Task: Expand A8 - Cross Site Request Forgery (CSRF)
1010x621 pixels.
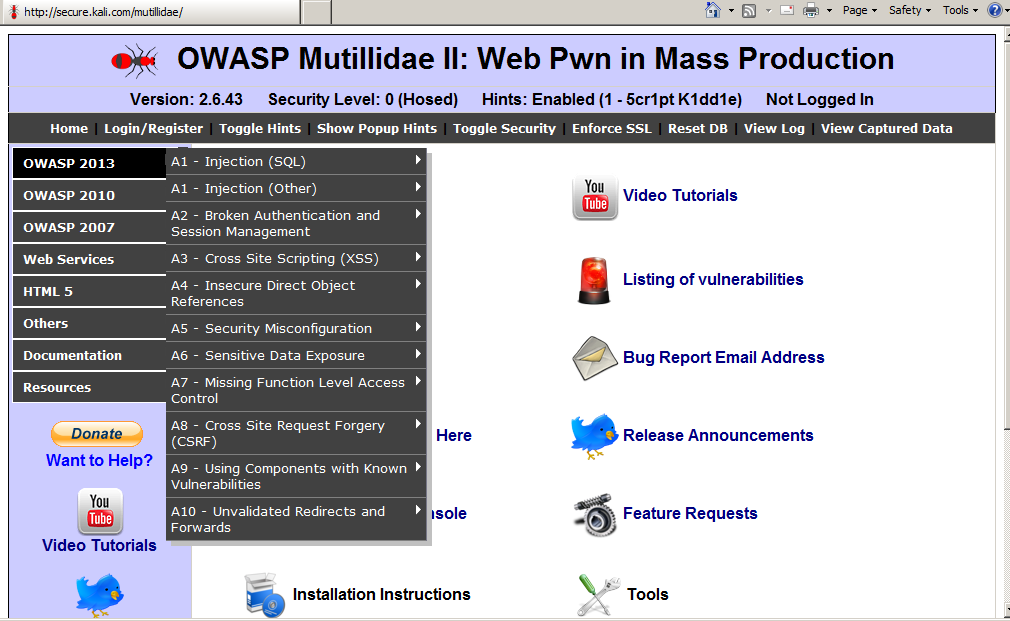Action: [x=296, y=434]
